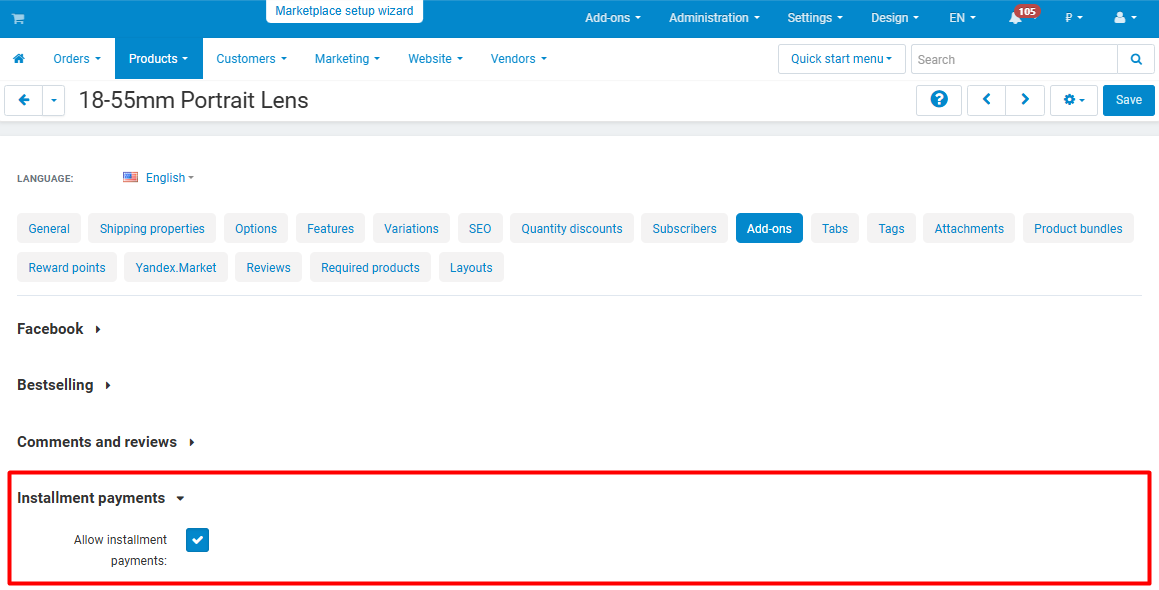Image resolution: width=1159 pixels, height=590 pixels.
Task: Click the search magnifier icon
Action: pyautogui.click(x=1136, y=59)
